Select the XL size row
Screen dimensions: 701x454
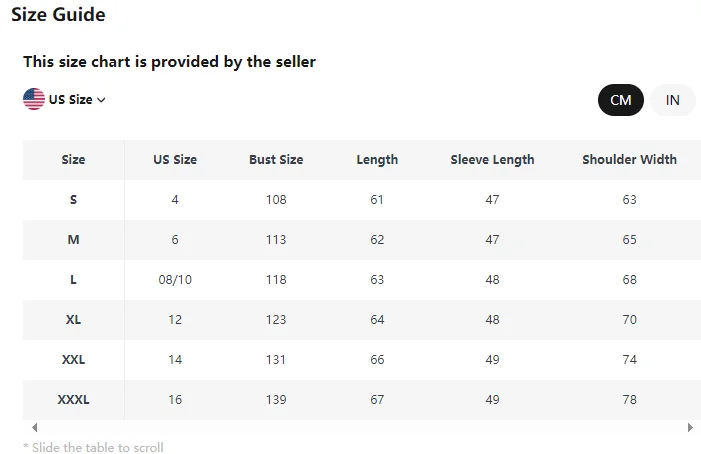pyautogui.click(x=73, y=320)
